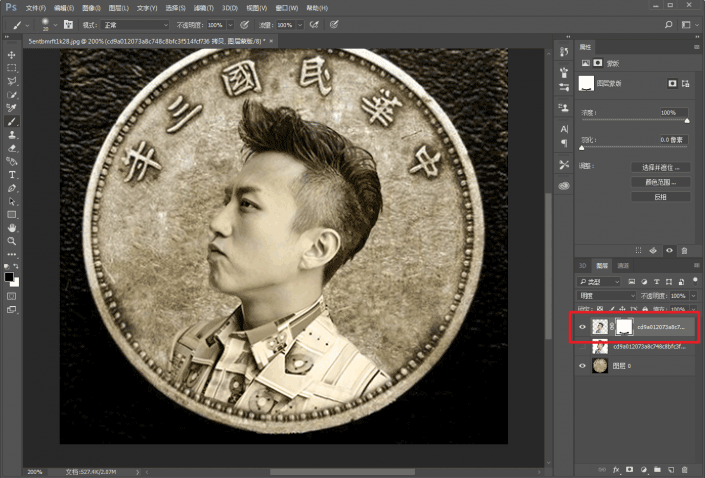Hide the 图层 0 coin layer

(x=582, y=366)
